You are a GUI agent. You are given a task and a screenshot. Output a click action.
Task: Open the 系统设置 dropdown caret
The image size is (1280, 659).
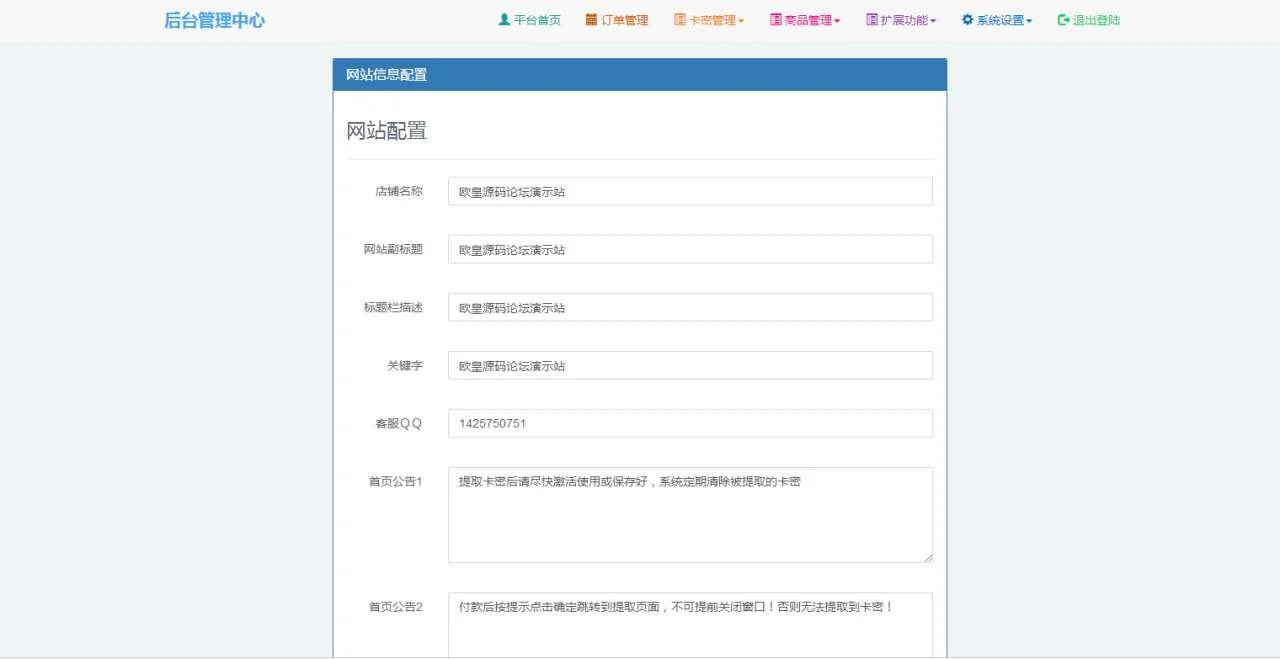(x=1029, y=21)
